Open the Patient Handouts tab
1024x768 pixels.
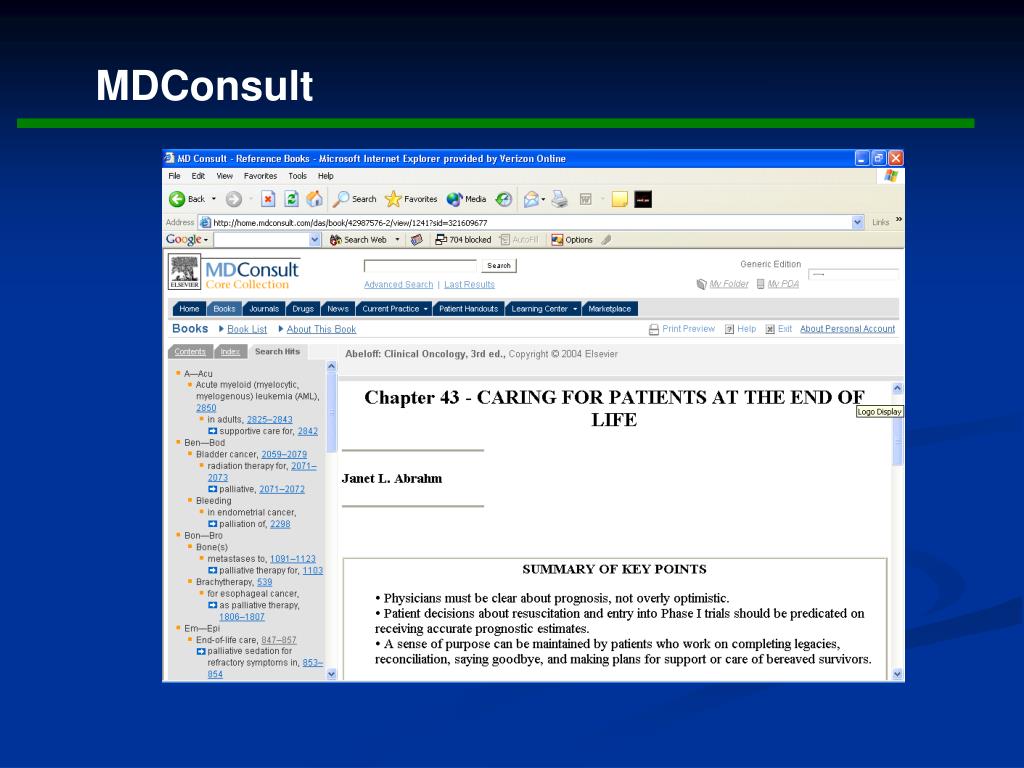coord(468,309)
